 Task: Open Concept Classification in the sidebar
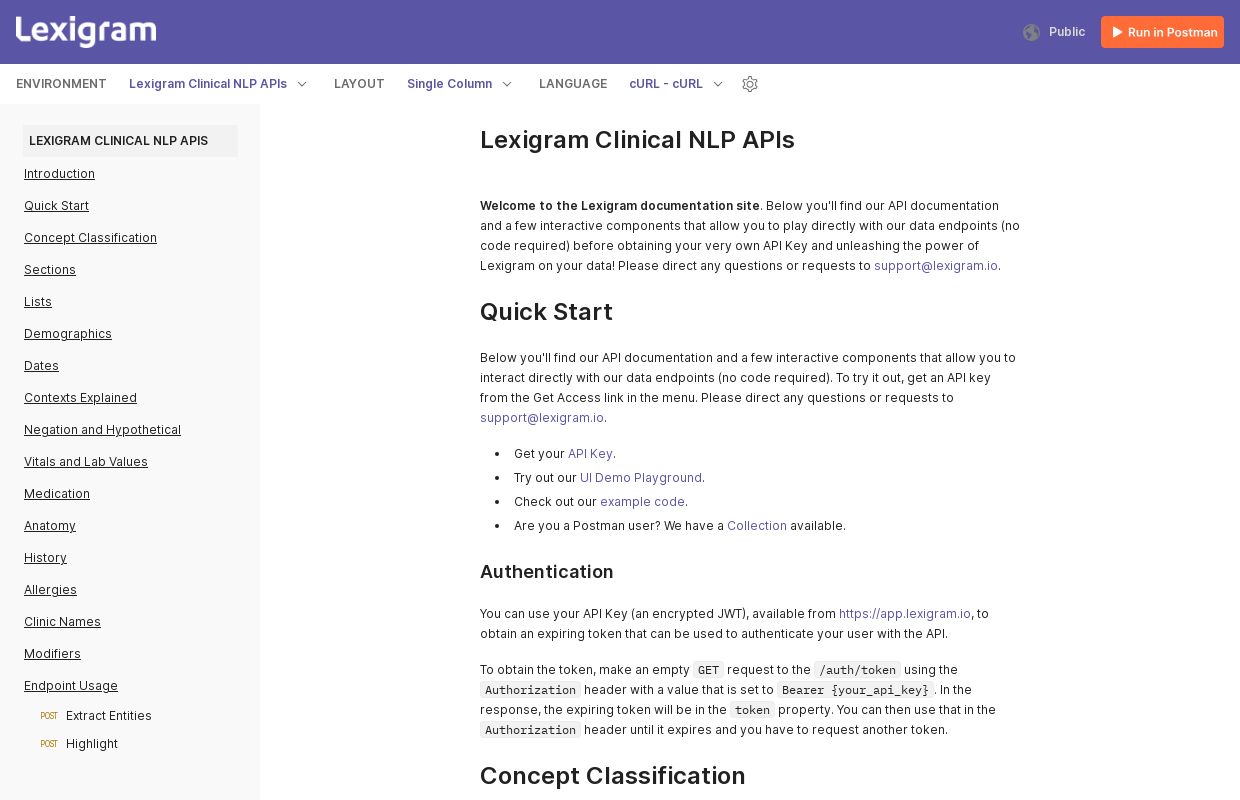(x=90, y=238)
